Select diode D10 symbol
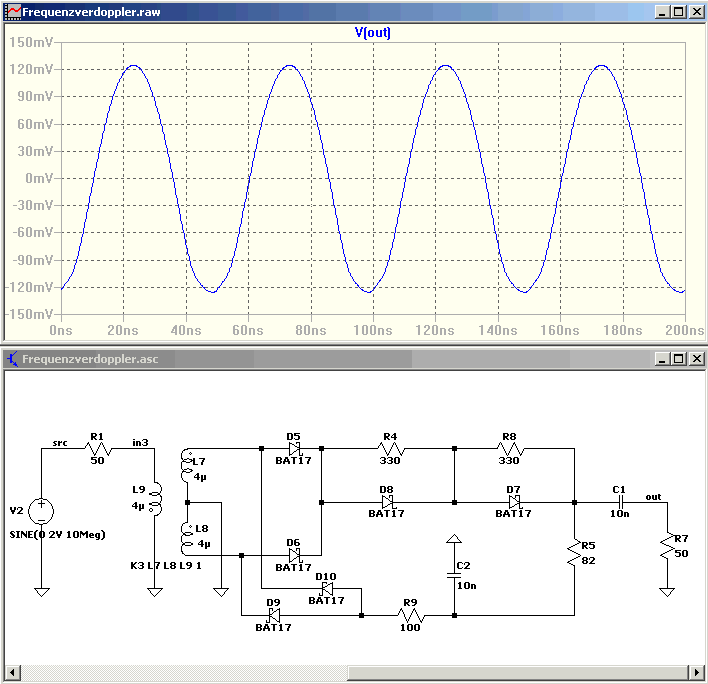Viewport: 708px width, 684px height. [327, 589]
